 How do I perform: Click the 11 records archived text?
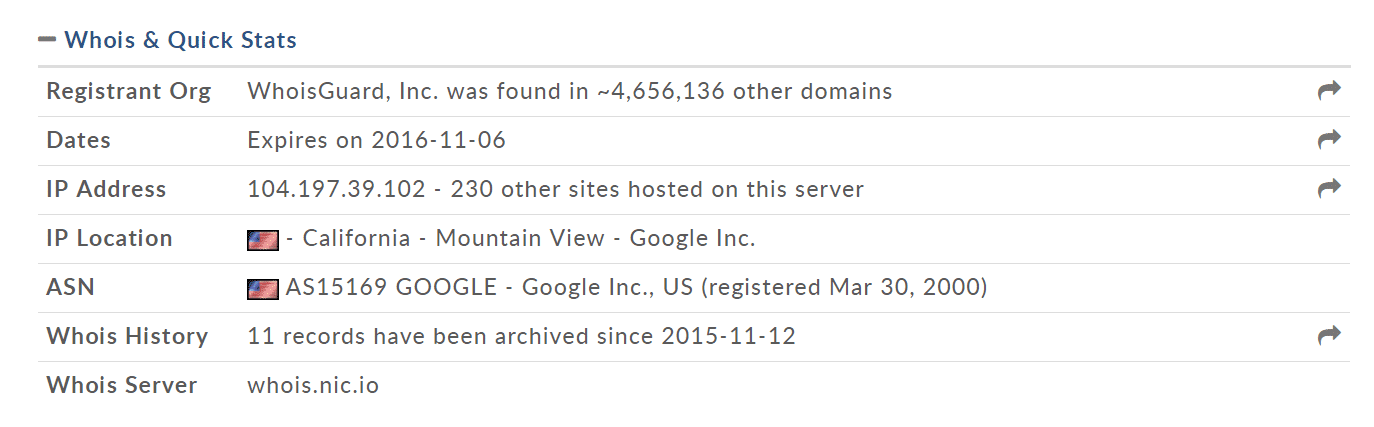click(521, 337)
